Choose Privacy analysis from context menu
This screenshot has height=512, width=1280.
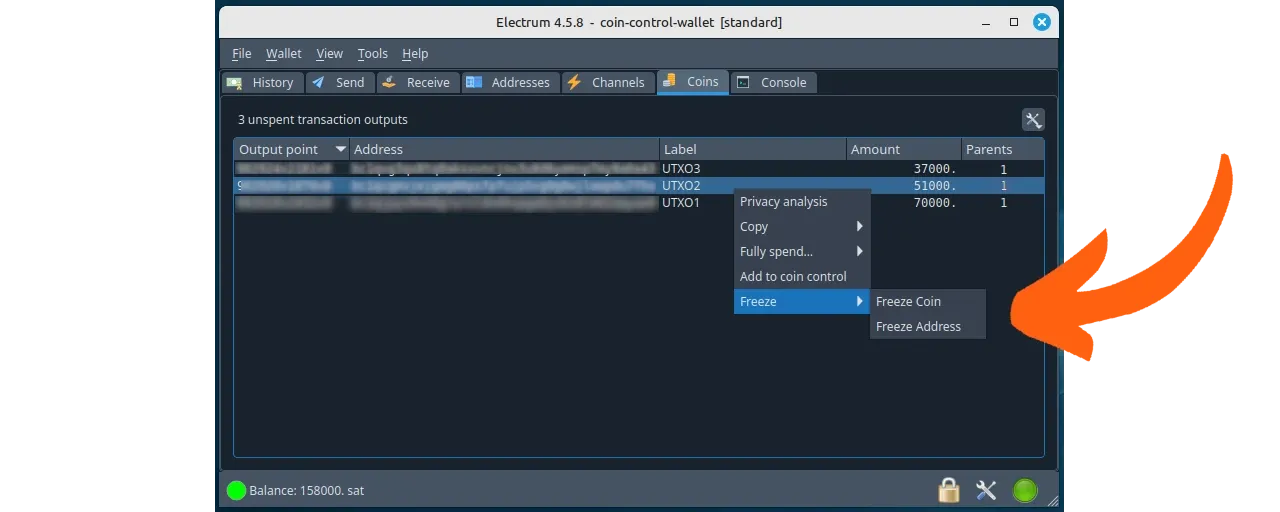pyautogui.click(x=802, y=202)
